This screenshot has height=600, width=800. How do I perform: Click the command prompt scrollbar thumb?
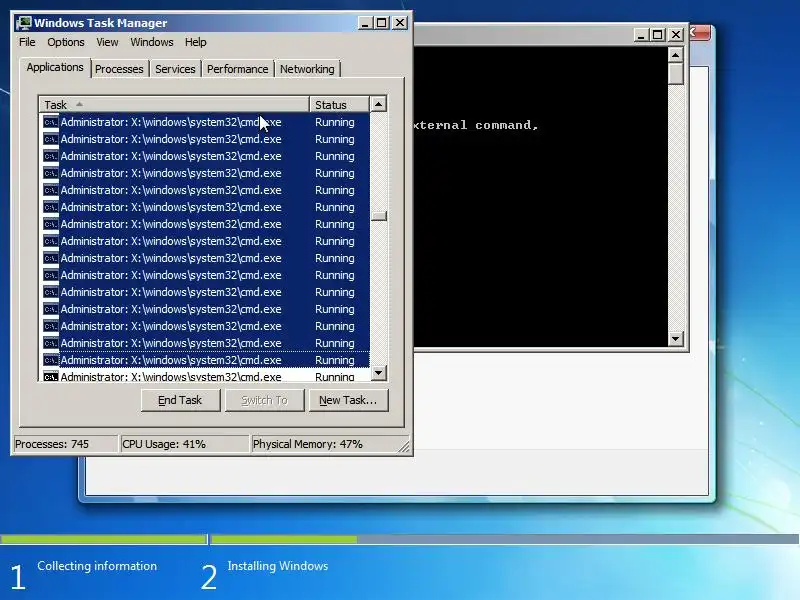(x=676, y=74)
